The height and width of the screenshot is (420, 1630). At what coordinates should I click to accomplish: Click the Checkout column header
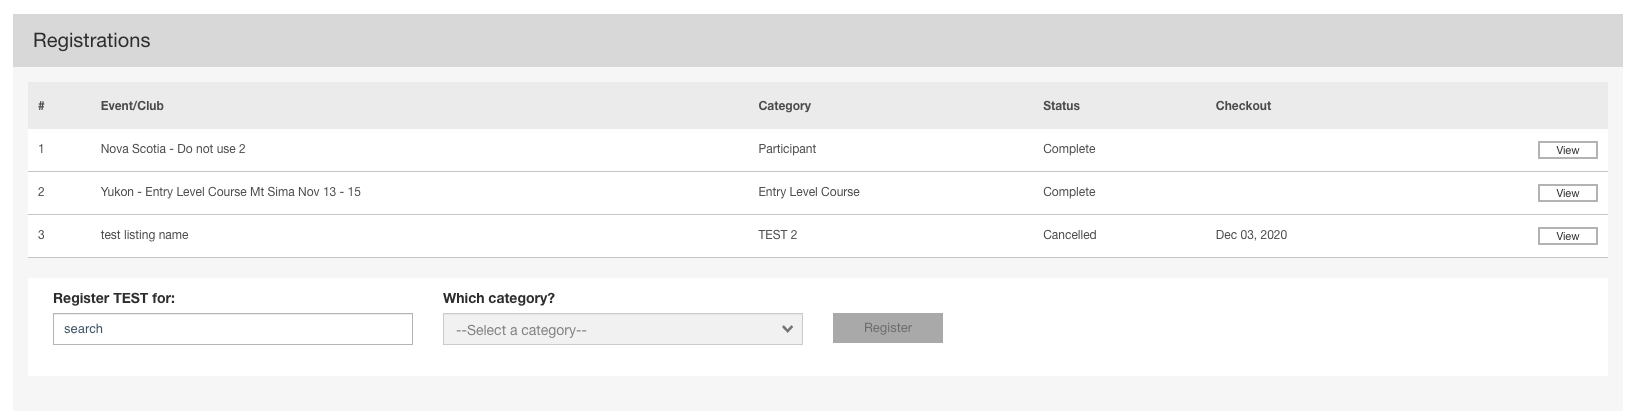[x=1243, y=106]
